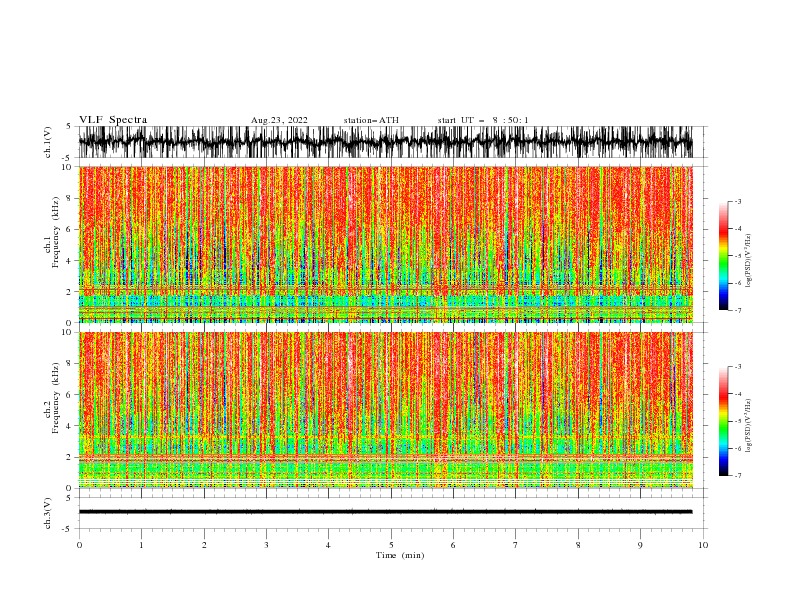Click the '-3' label on ch.1 color bar

click(737, 201)
